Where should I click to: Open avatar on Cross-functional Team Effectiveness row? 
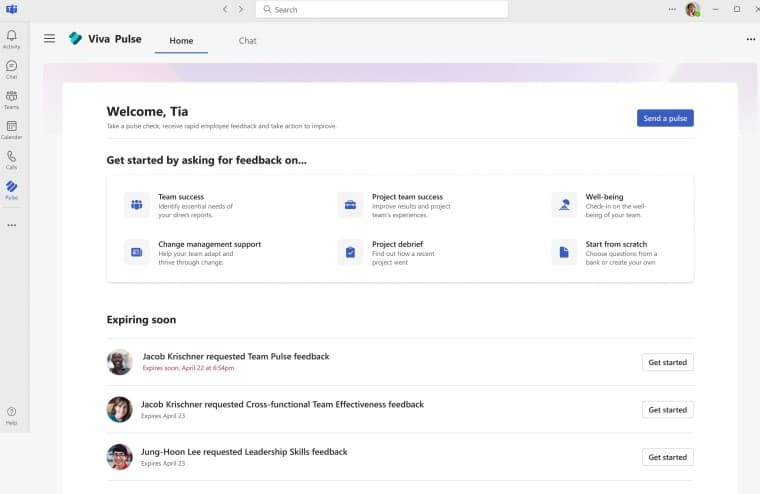(x=119, y=409)
